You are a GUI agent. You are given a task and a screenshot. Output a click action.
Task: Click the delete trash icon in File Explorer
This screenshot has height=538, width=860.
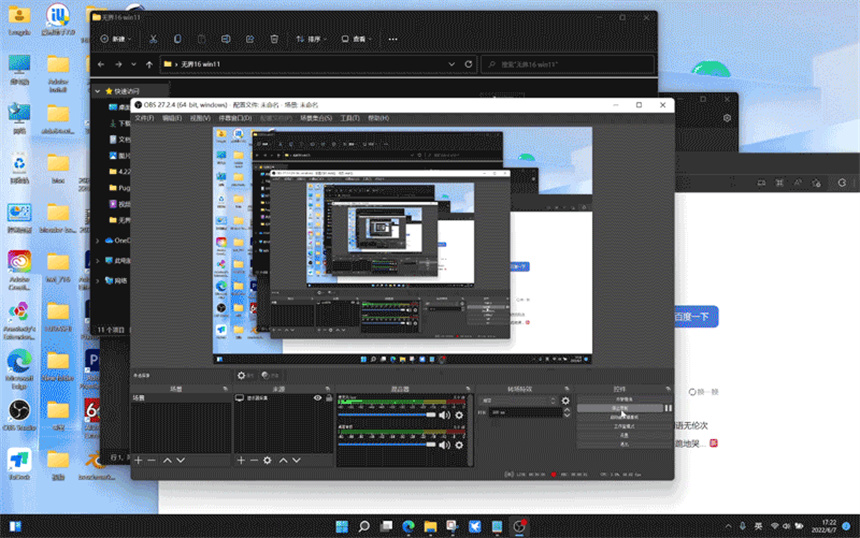274,39
